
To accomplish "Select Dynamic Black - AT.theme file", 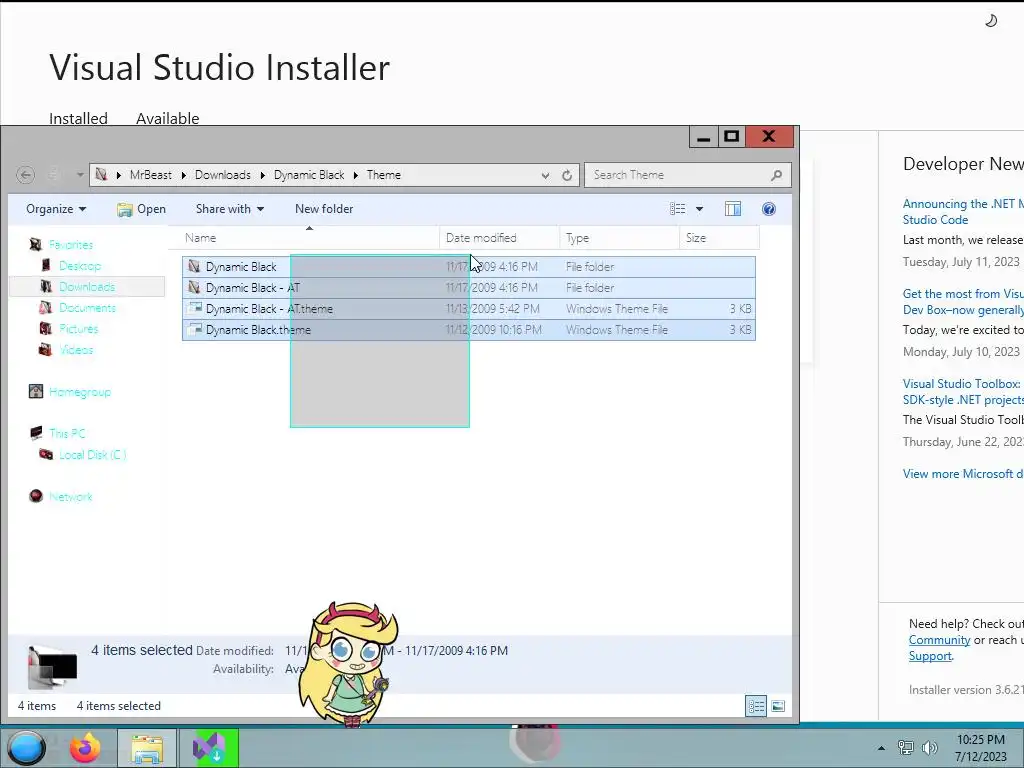I will [x=469, y=308].
